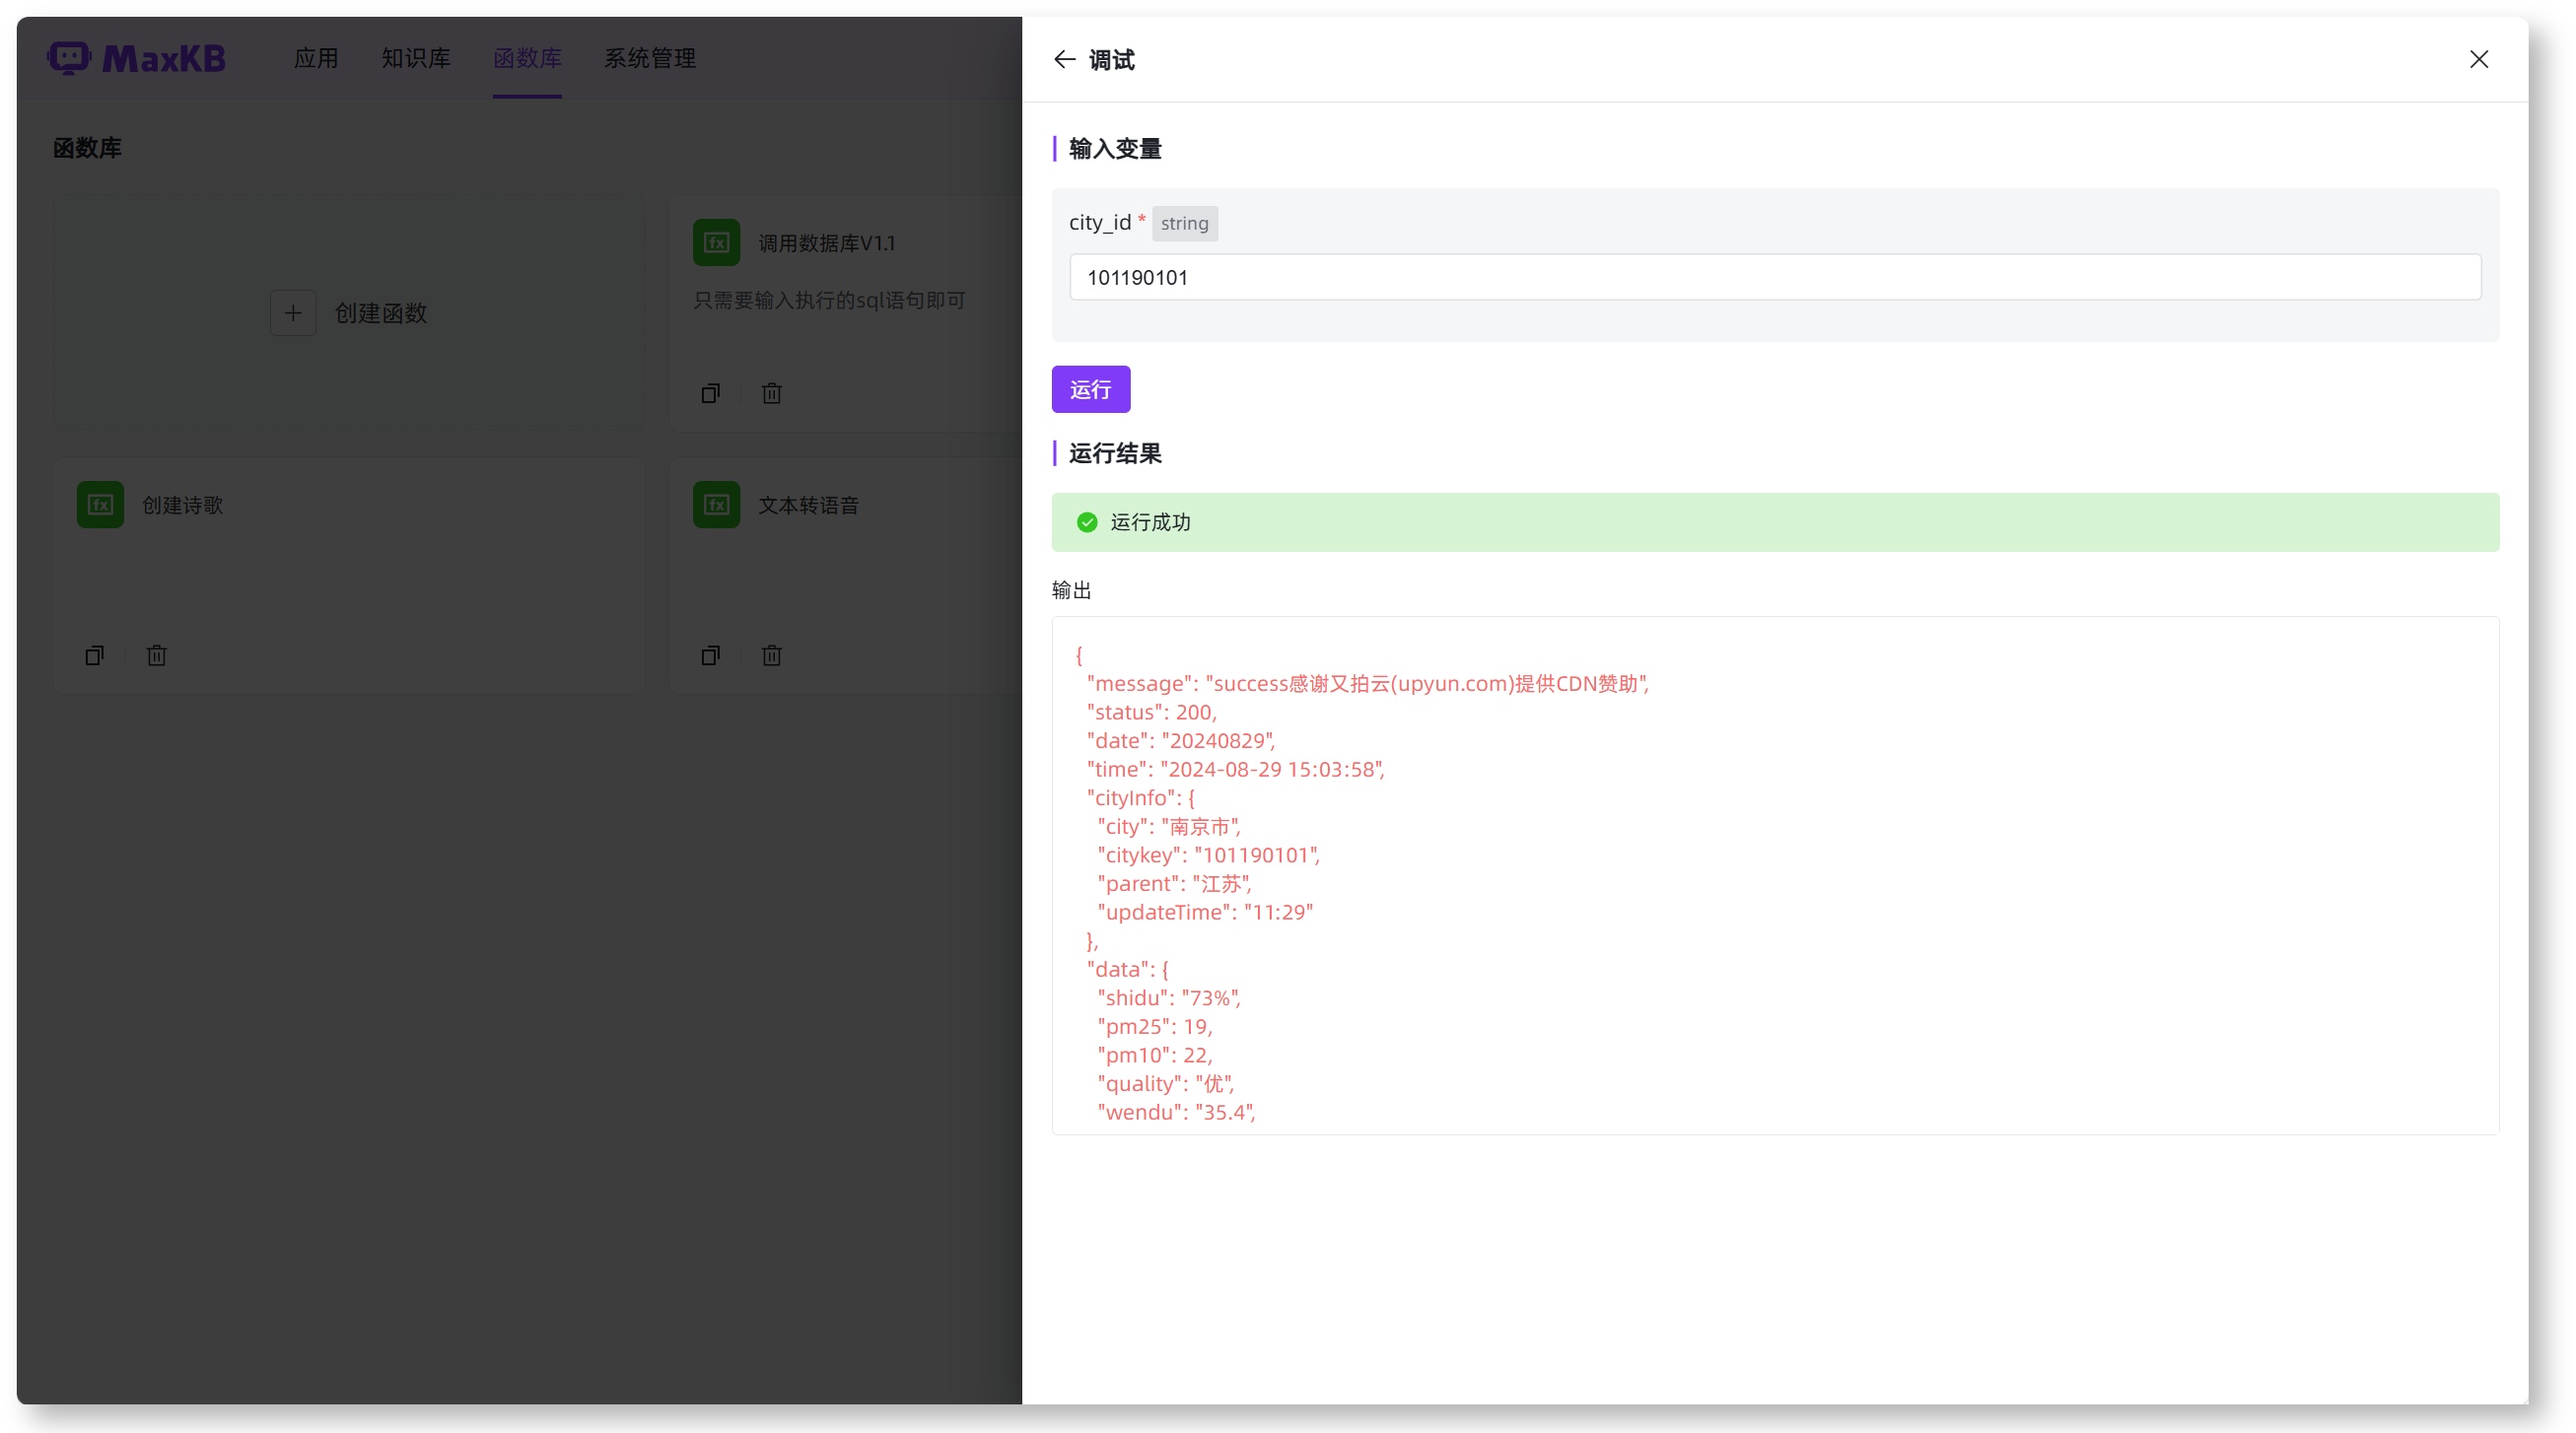This screenshot has width=2576, height=1433.
Task: Click the "updateTime": "11:29" output line
Action: click(x=1204, y=912)
